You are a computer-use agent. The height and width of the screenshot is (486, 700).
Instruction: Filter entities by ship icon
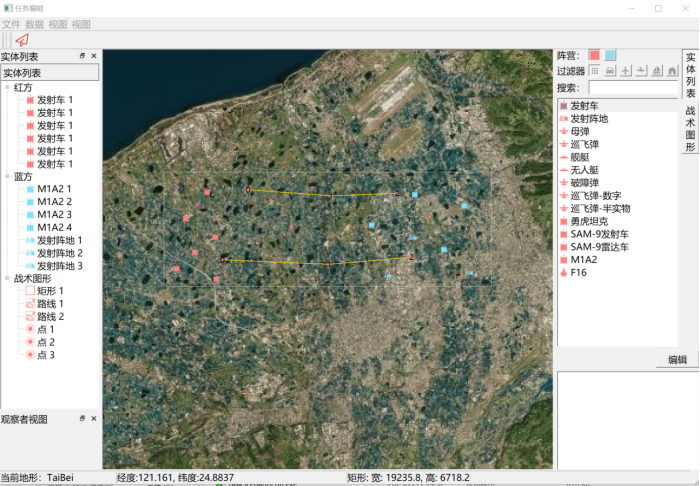click(656, 71)
